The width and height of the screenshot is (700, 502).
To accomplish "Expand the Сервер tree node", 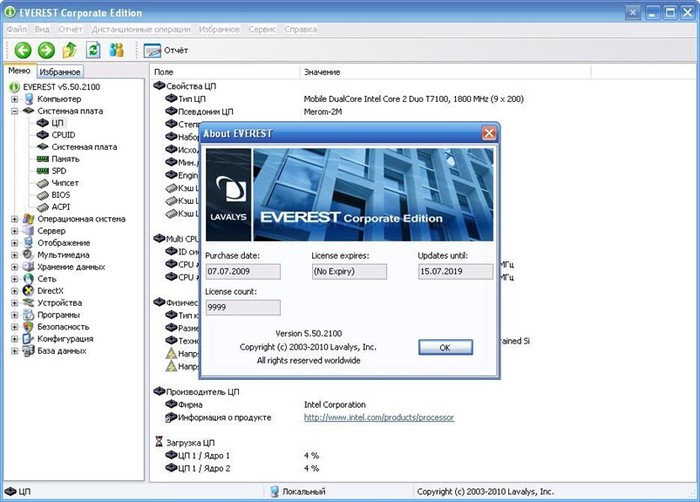I will pos(15,231).
